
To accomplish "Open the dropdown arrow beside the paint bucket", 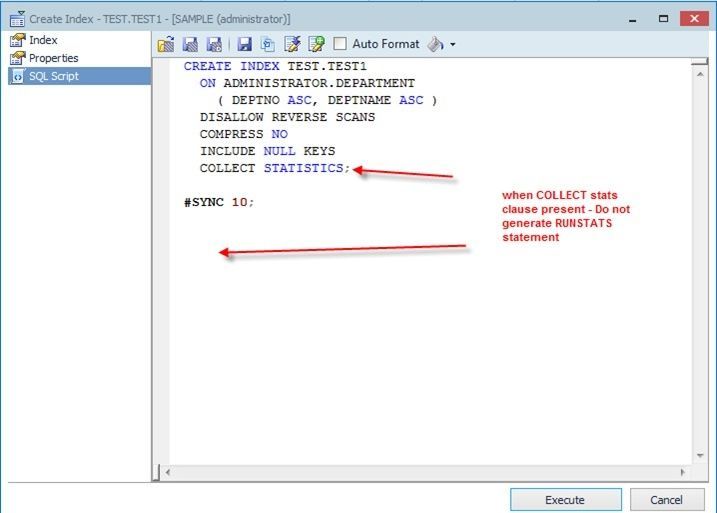I will pos(453,45).
